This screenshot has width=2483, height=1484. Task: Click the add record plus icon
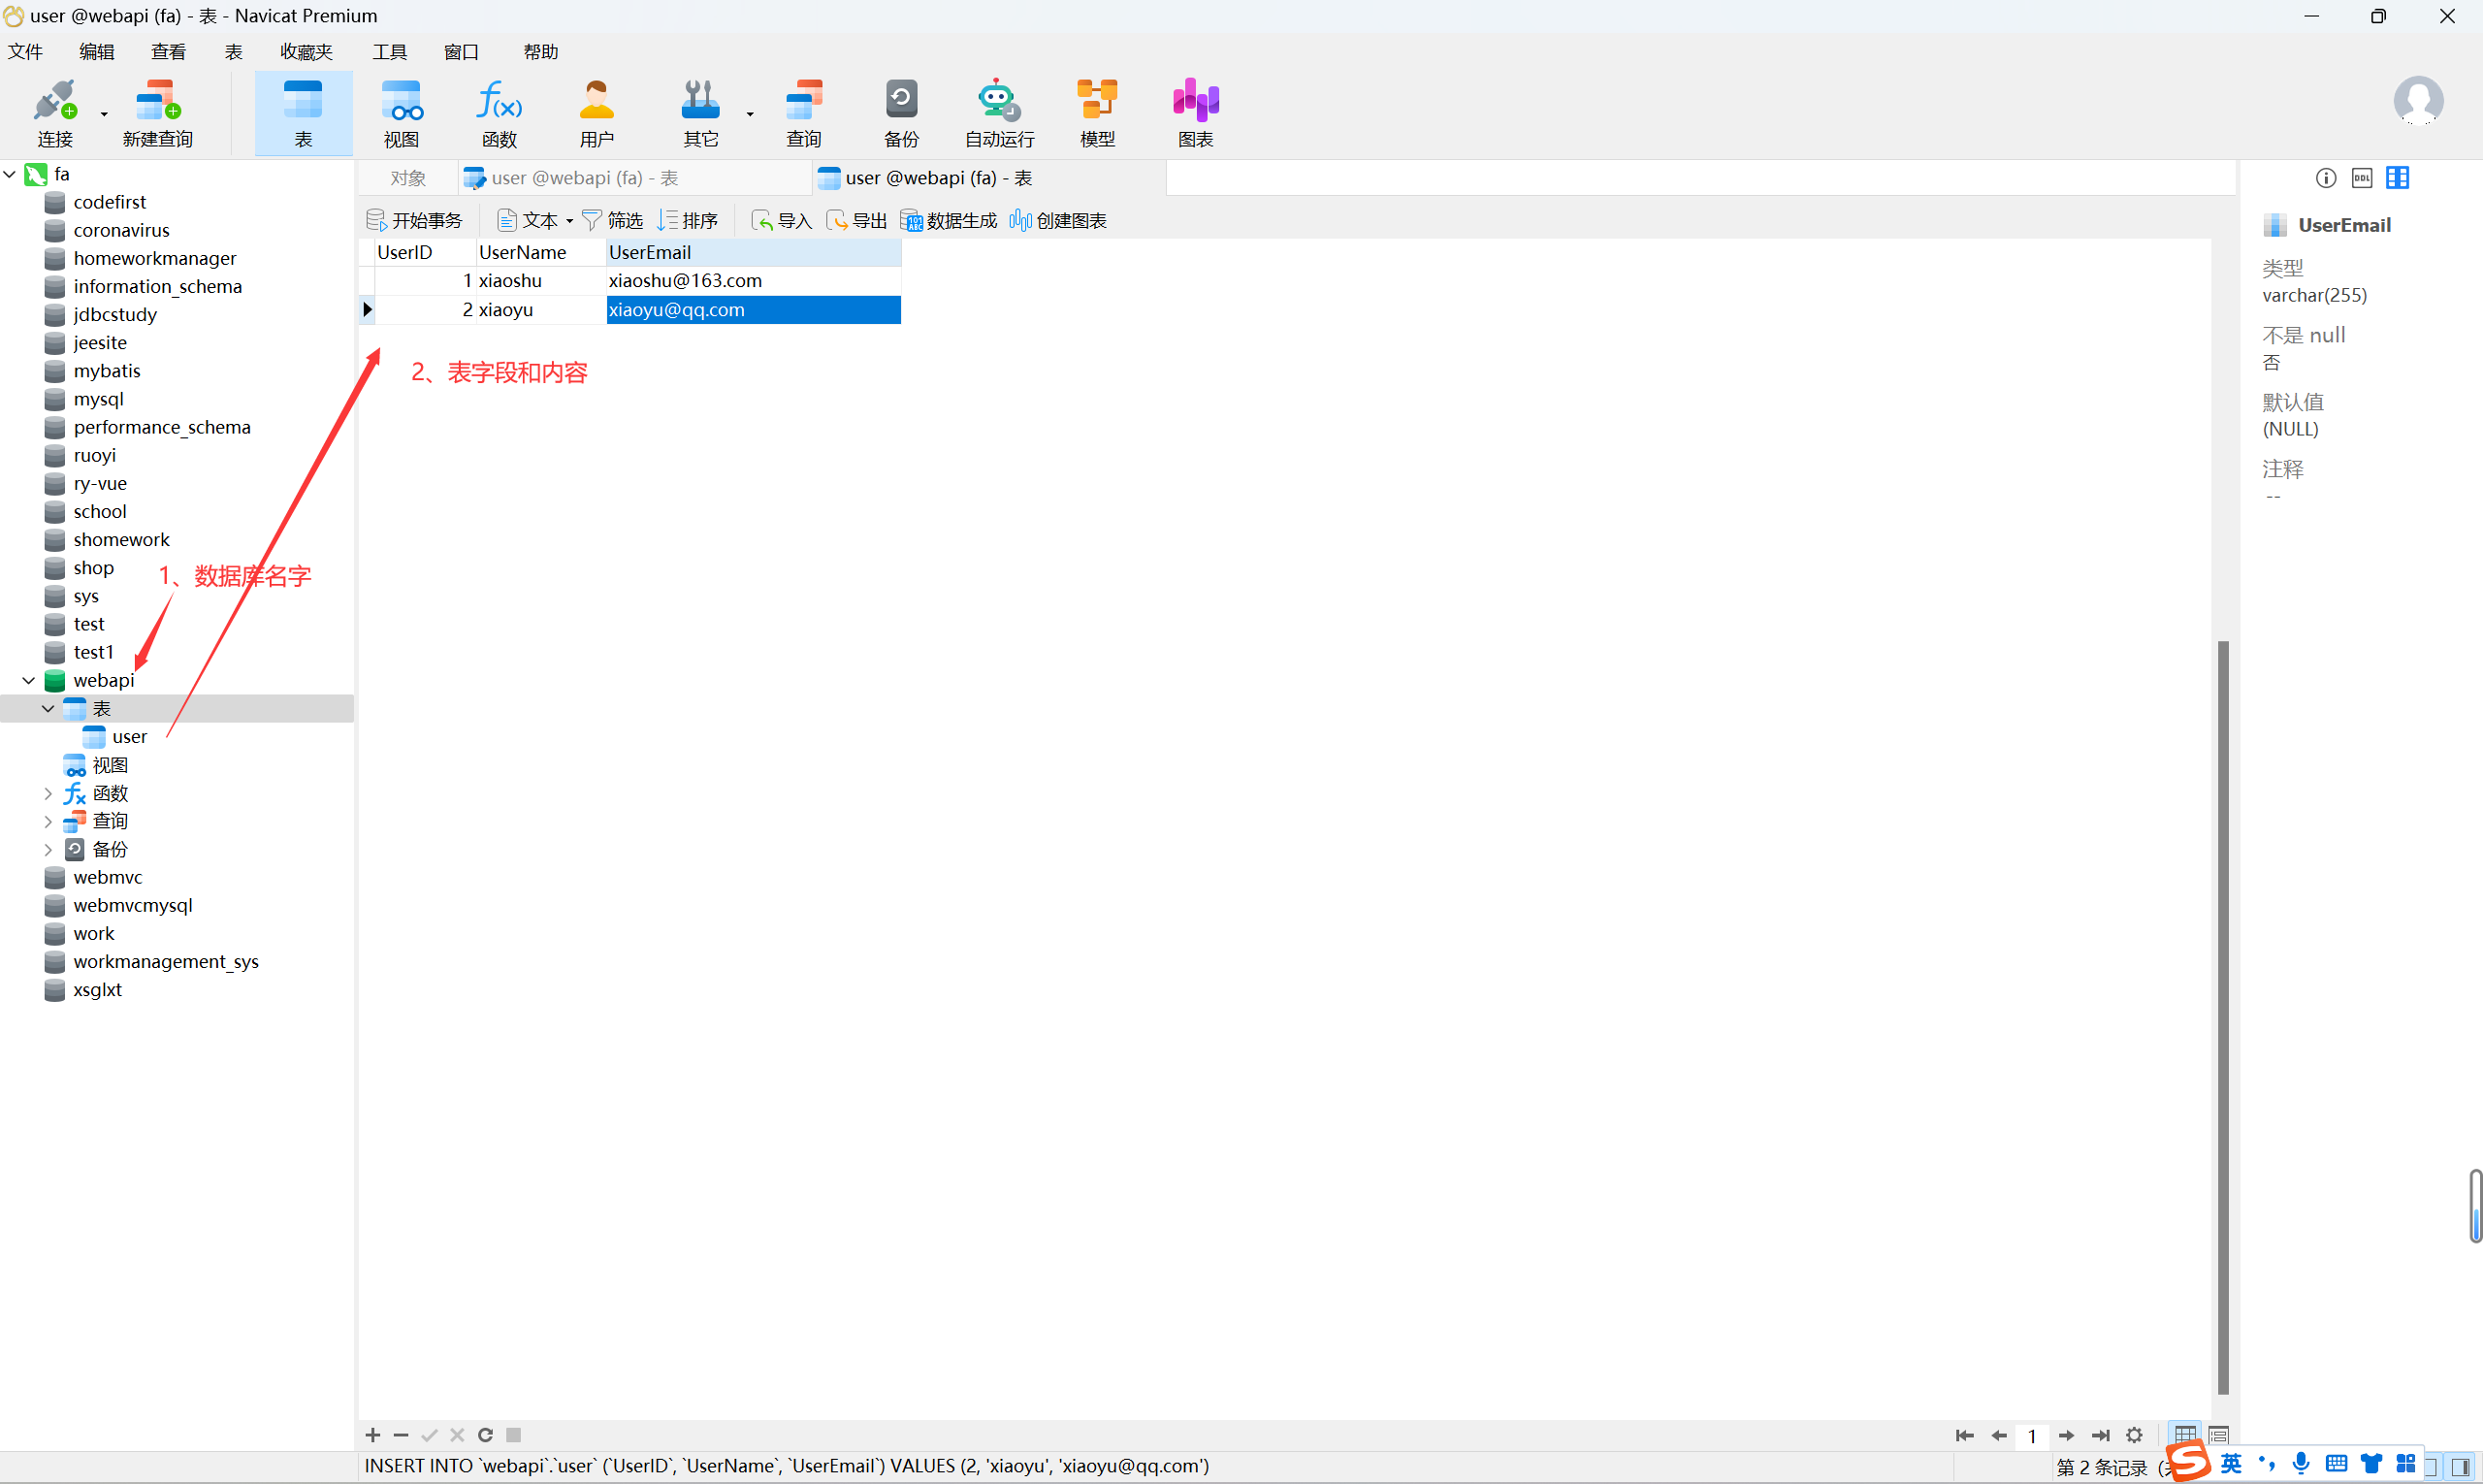click(373, 1435)
